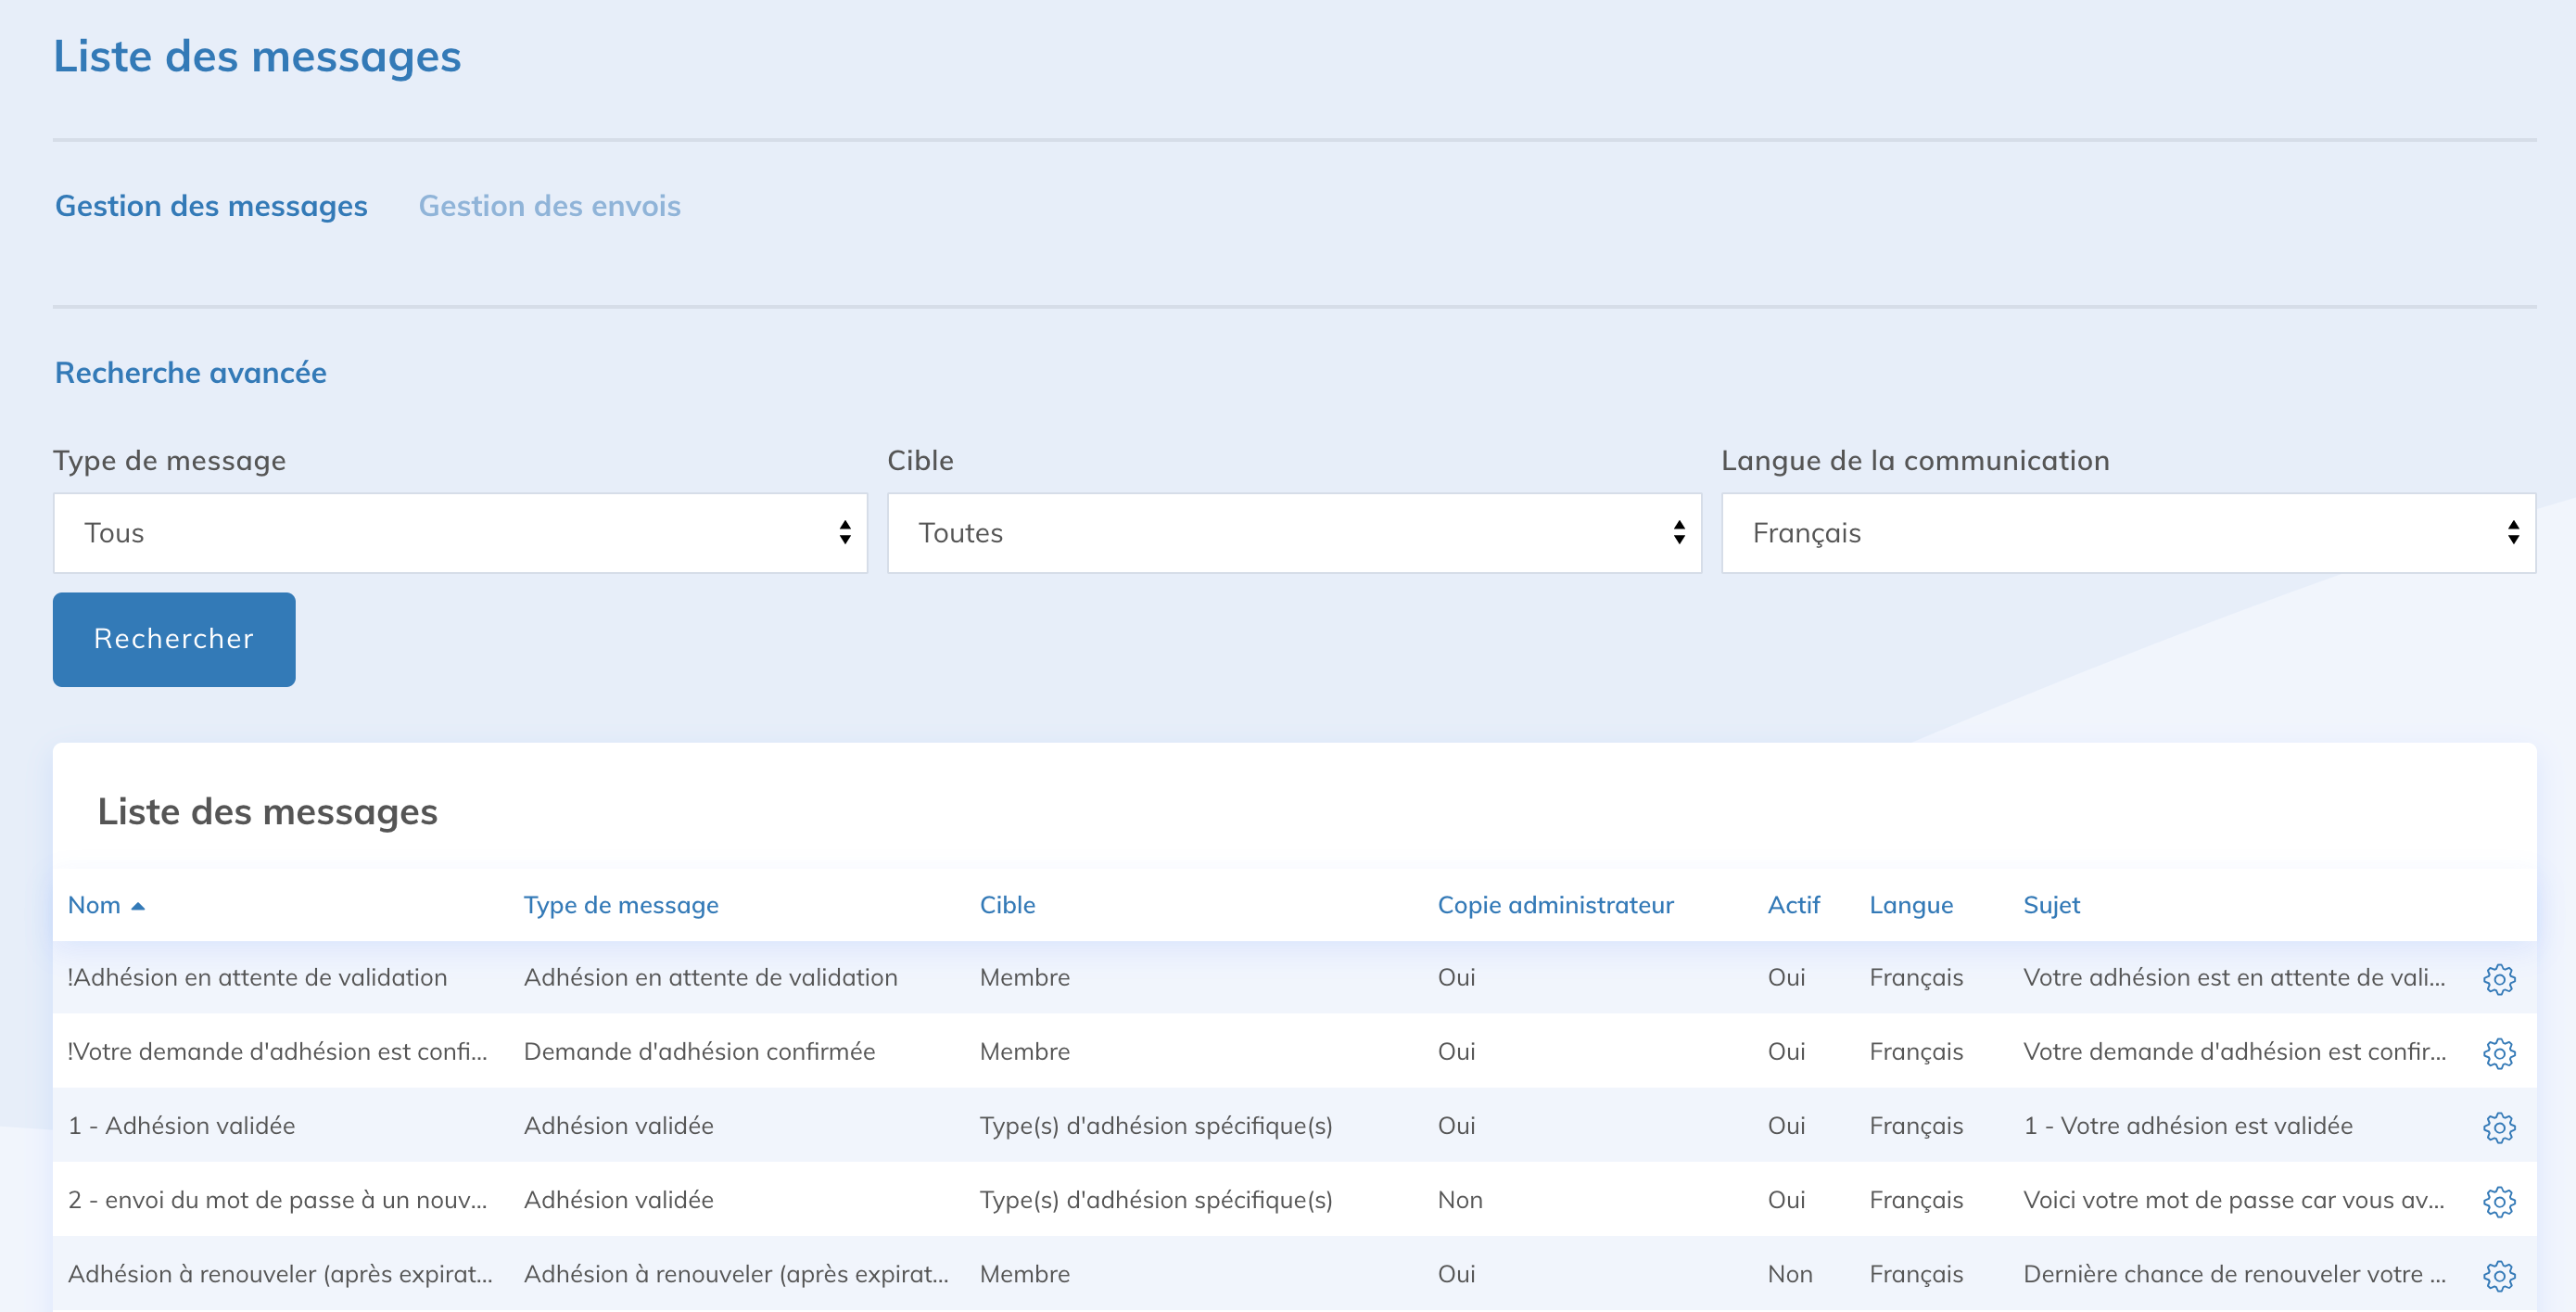Viewport: 2576px width, 1312px height.
Task: Click gear icon for 1 - Adhésion validée
Action: click(x=2498, y=1126)
